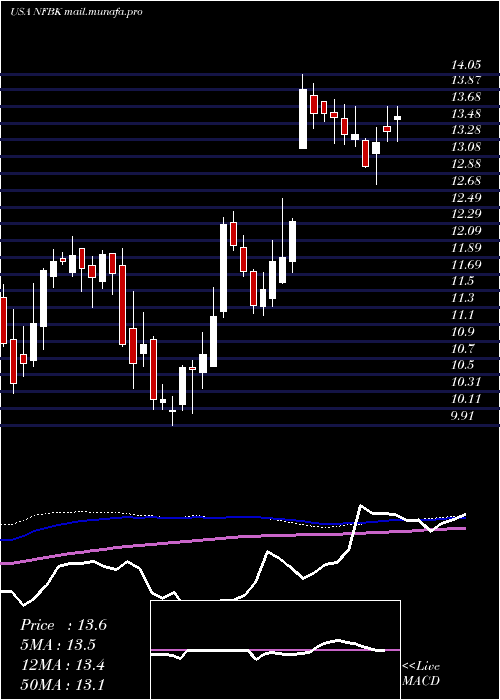Select the 10.7 price axis label
The width and height of the screenshot is (500, 700).
[x=462, y=349]
